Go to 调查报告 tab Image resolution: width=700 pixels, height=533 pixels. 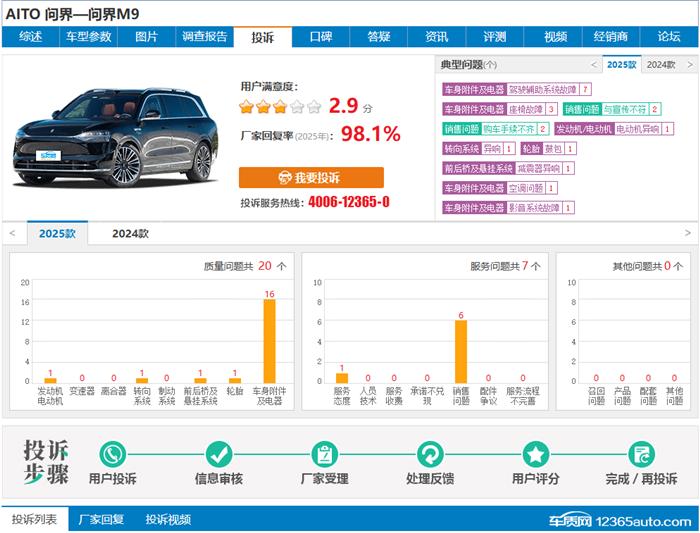click(204, 37)
